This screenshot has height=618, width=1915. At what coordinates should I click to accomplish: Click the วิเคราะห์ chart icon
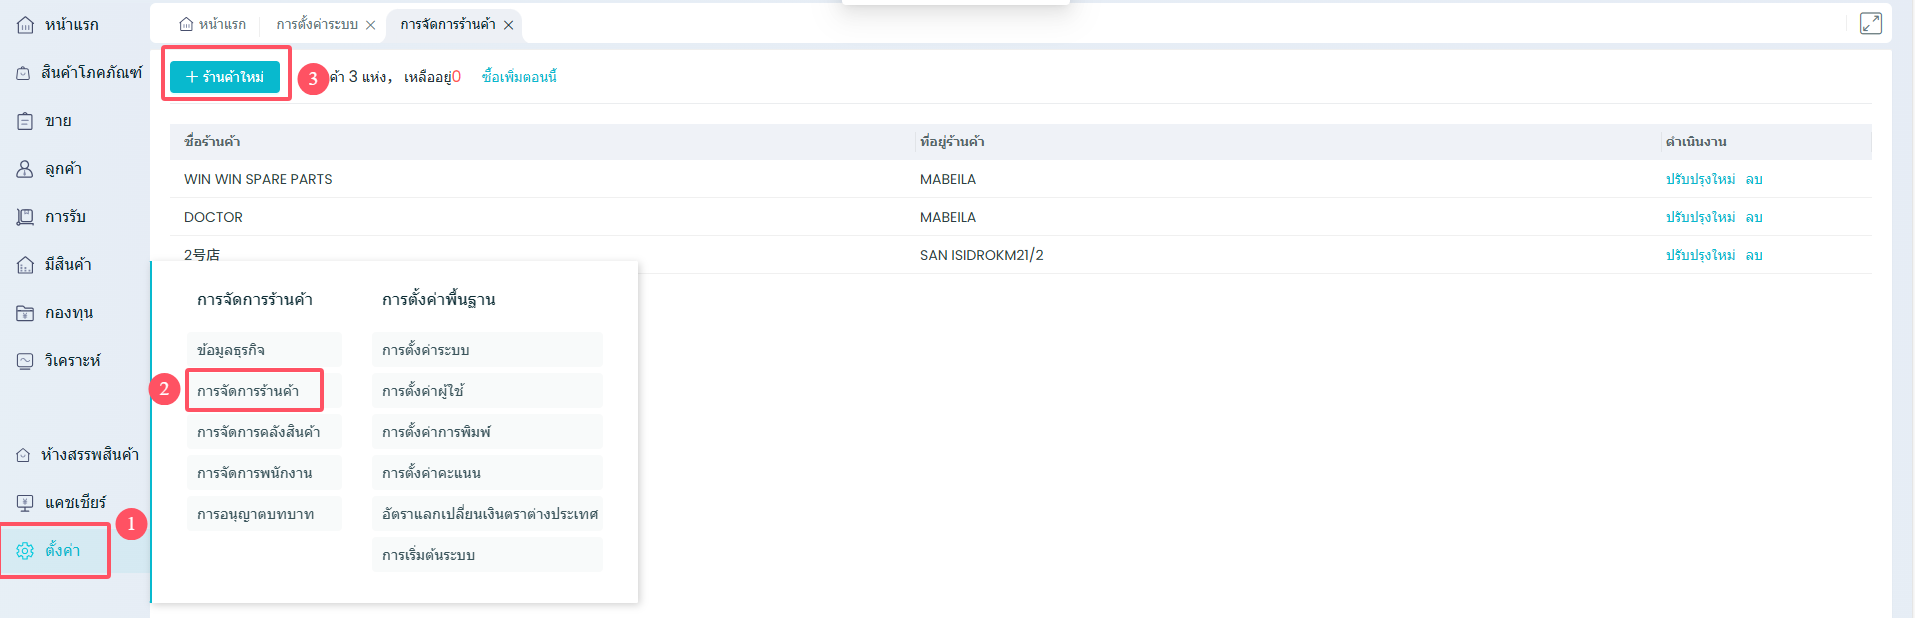25,361
